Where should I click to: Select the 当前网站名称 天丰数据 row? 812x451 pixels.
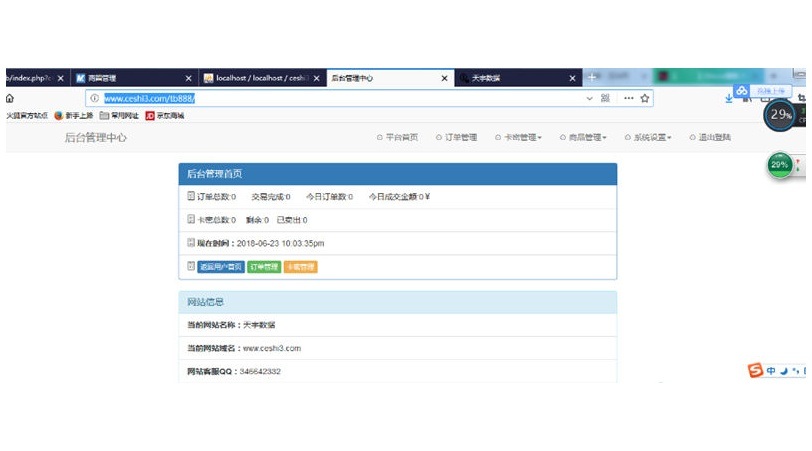[x=398, y=325]
